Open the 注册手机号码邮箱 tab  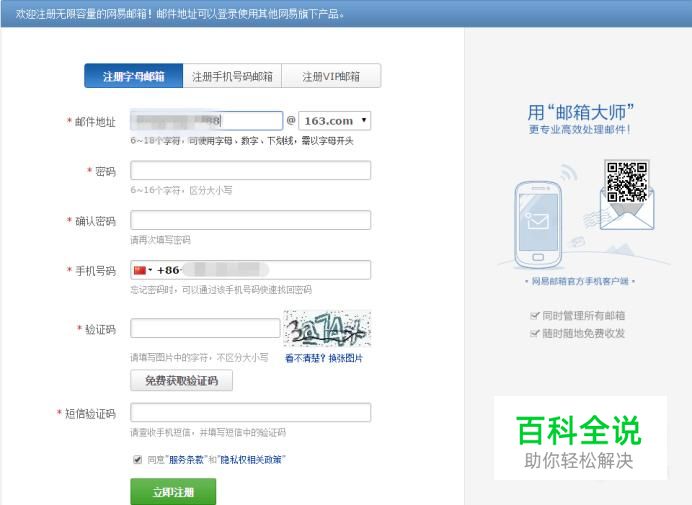point(232,76)
